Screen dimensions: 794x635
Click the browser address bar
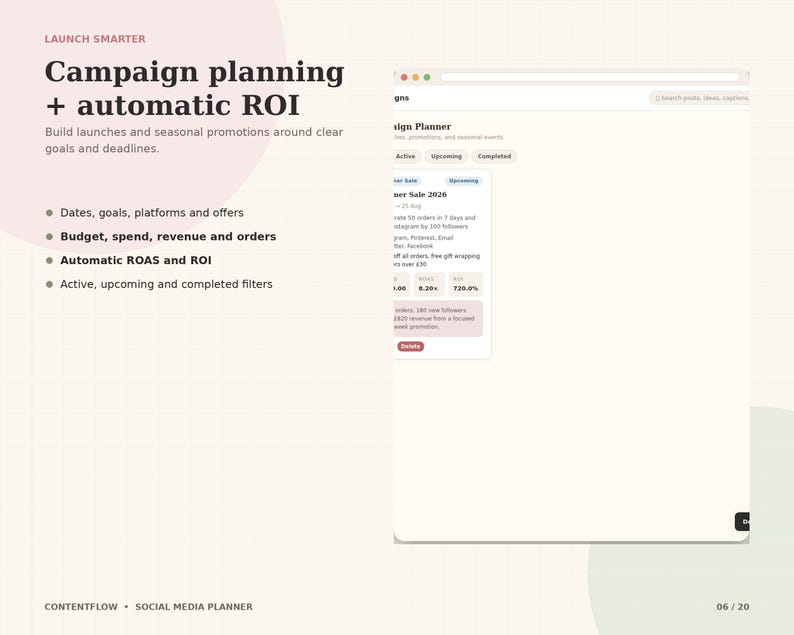click(590, 77)
